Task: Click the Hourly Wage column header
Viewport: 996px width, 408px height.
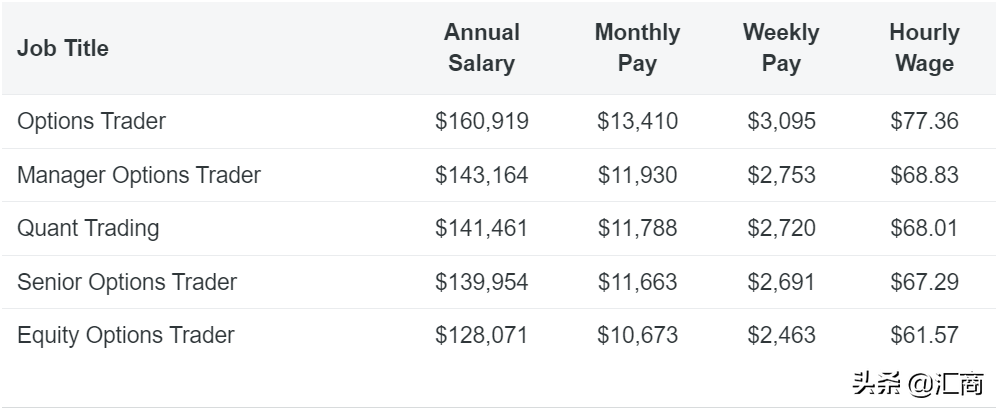Action: click(x=924, y=48)
